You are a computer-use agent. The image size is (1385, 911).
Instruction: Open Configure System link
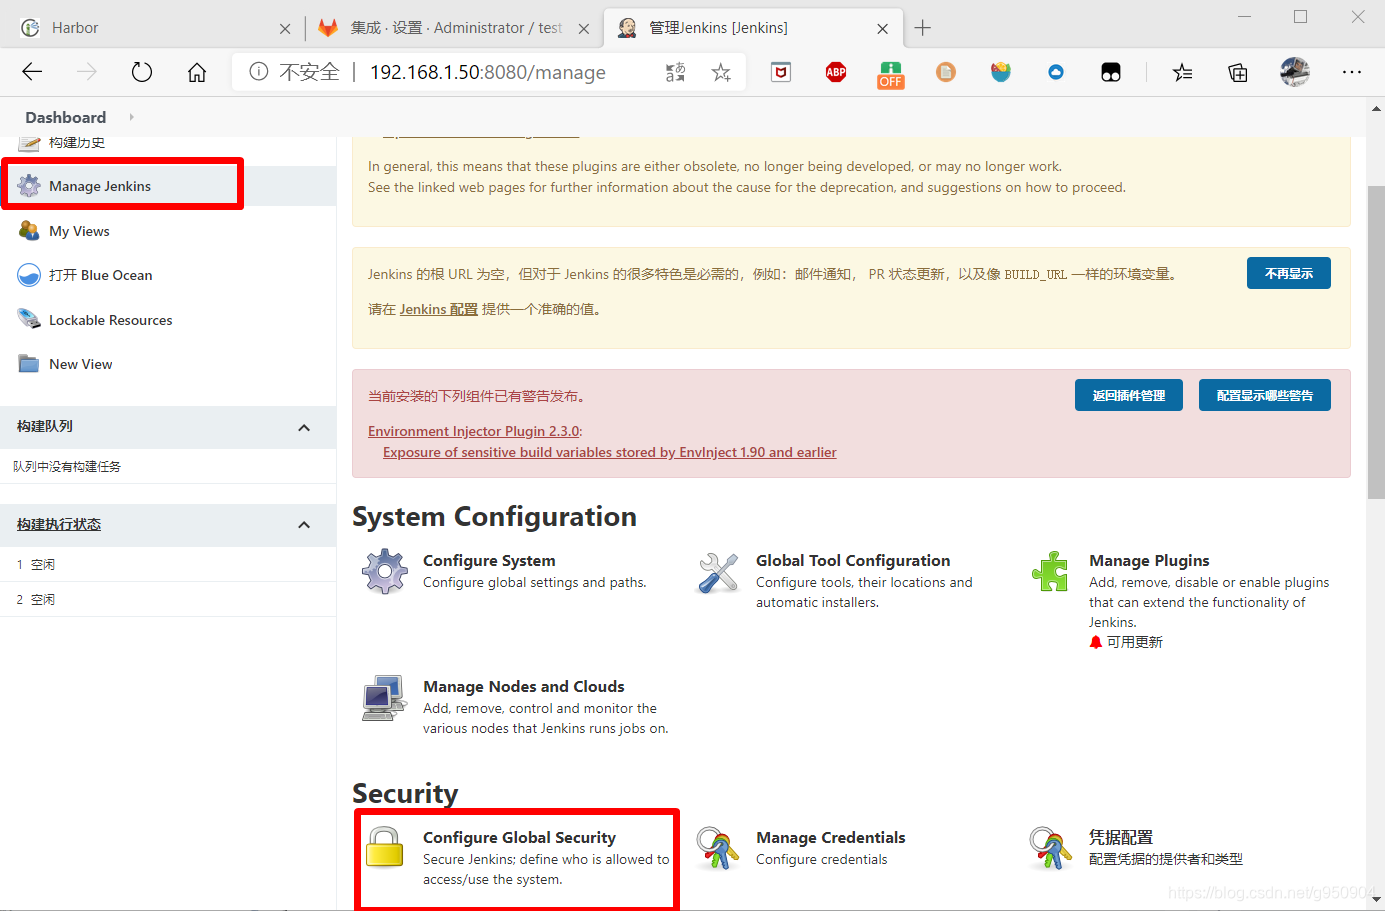(489, 561)
